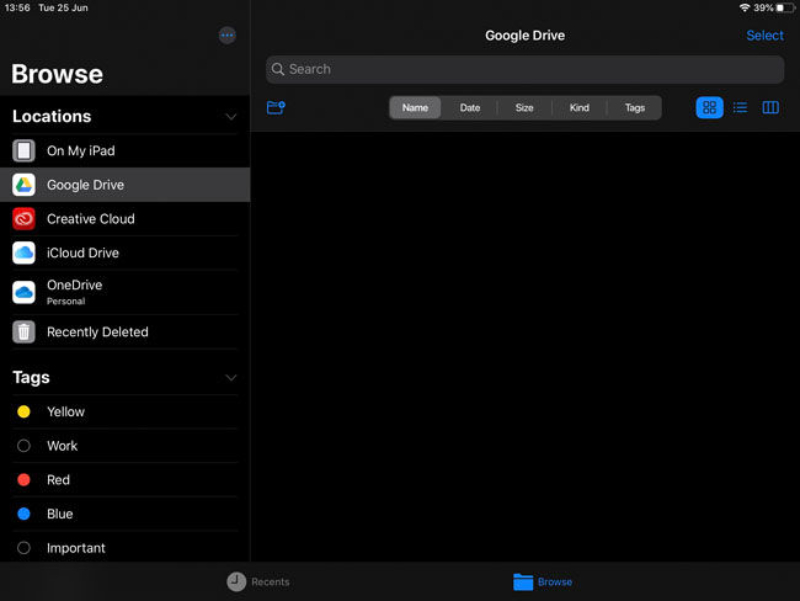Switch to grid icon view
The height and width of the screenshot is (601, 800).
[x=709, y=108]
